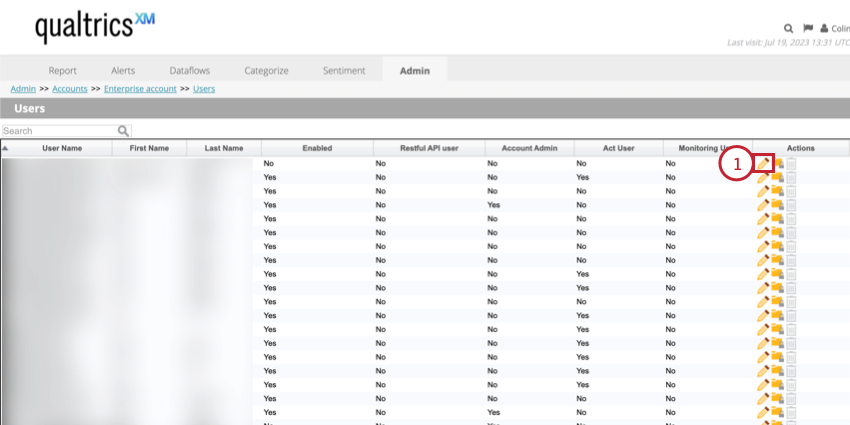850x425 pixels.
Task: Click the Admin breadcrumb link
Action: [23, 89]
